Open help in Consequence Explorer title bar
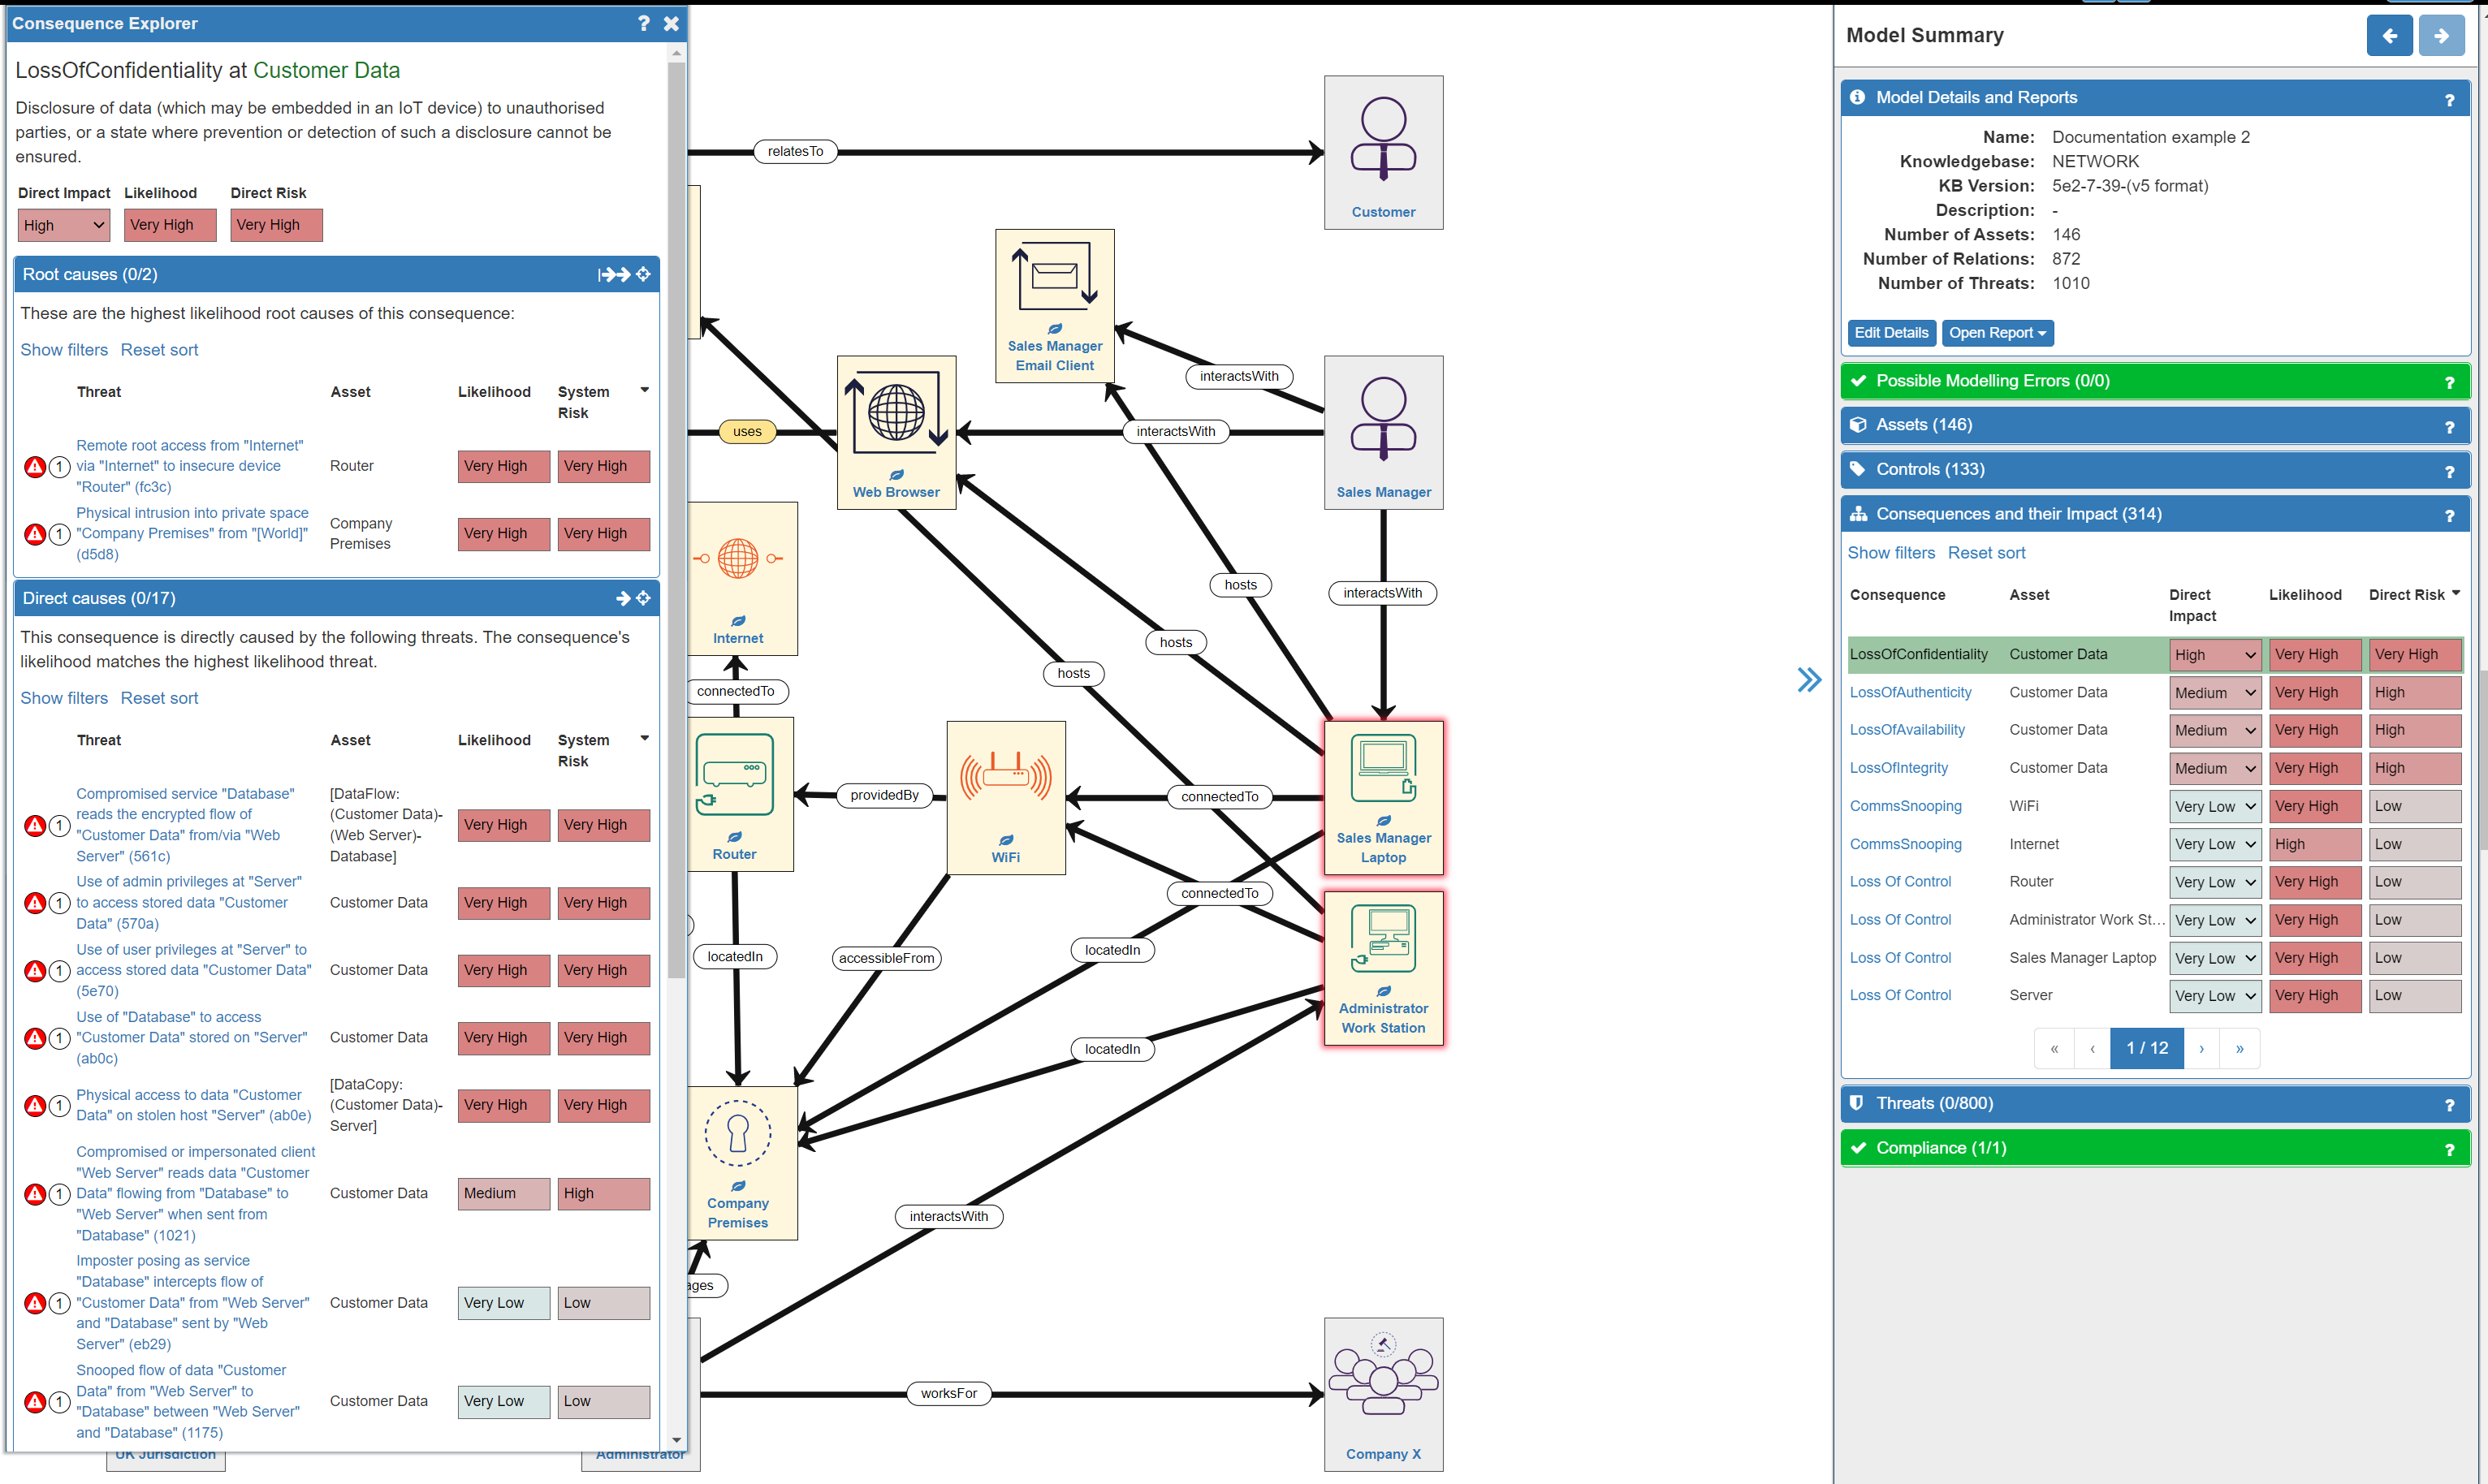Screen dimensions: 2488x1484 (644, 23)
